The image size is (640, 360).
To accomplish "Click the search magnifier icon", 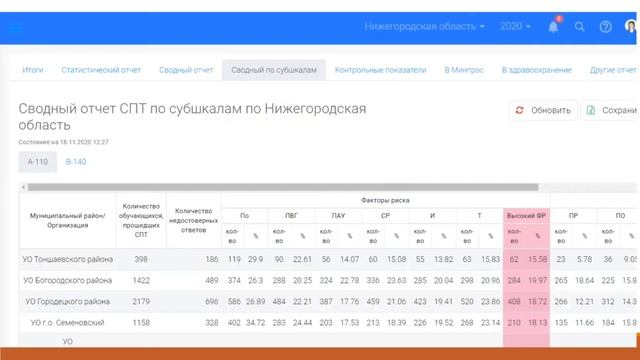I will [x=579, y=27].
